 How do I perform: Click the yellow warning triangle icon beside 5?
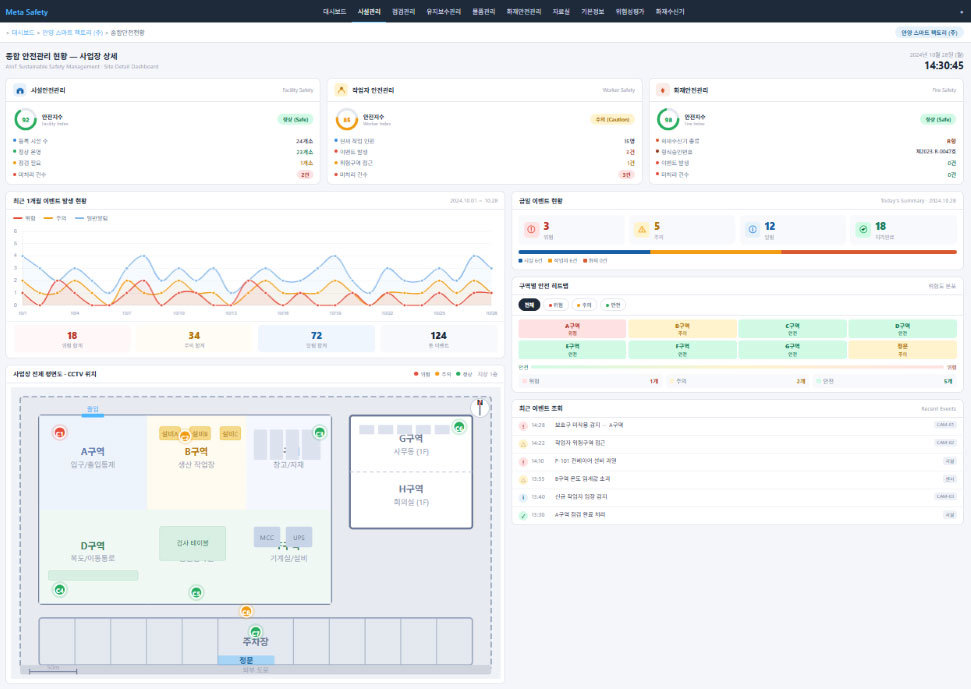[642, 230]
